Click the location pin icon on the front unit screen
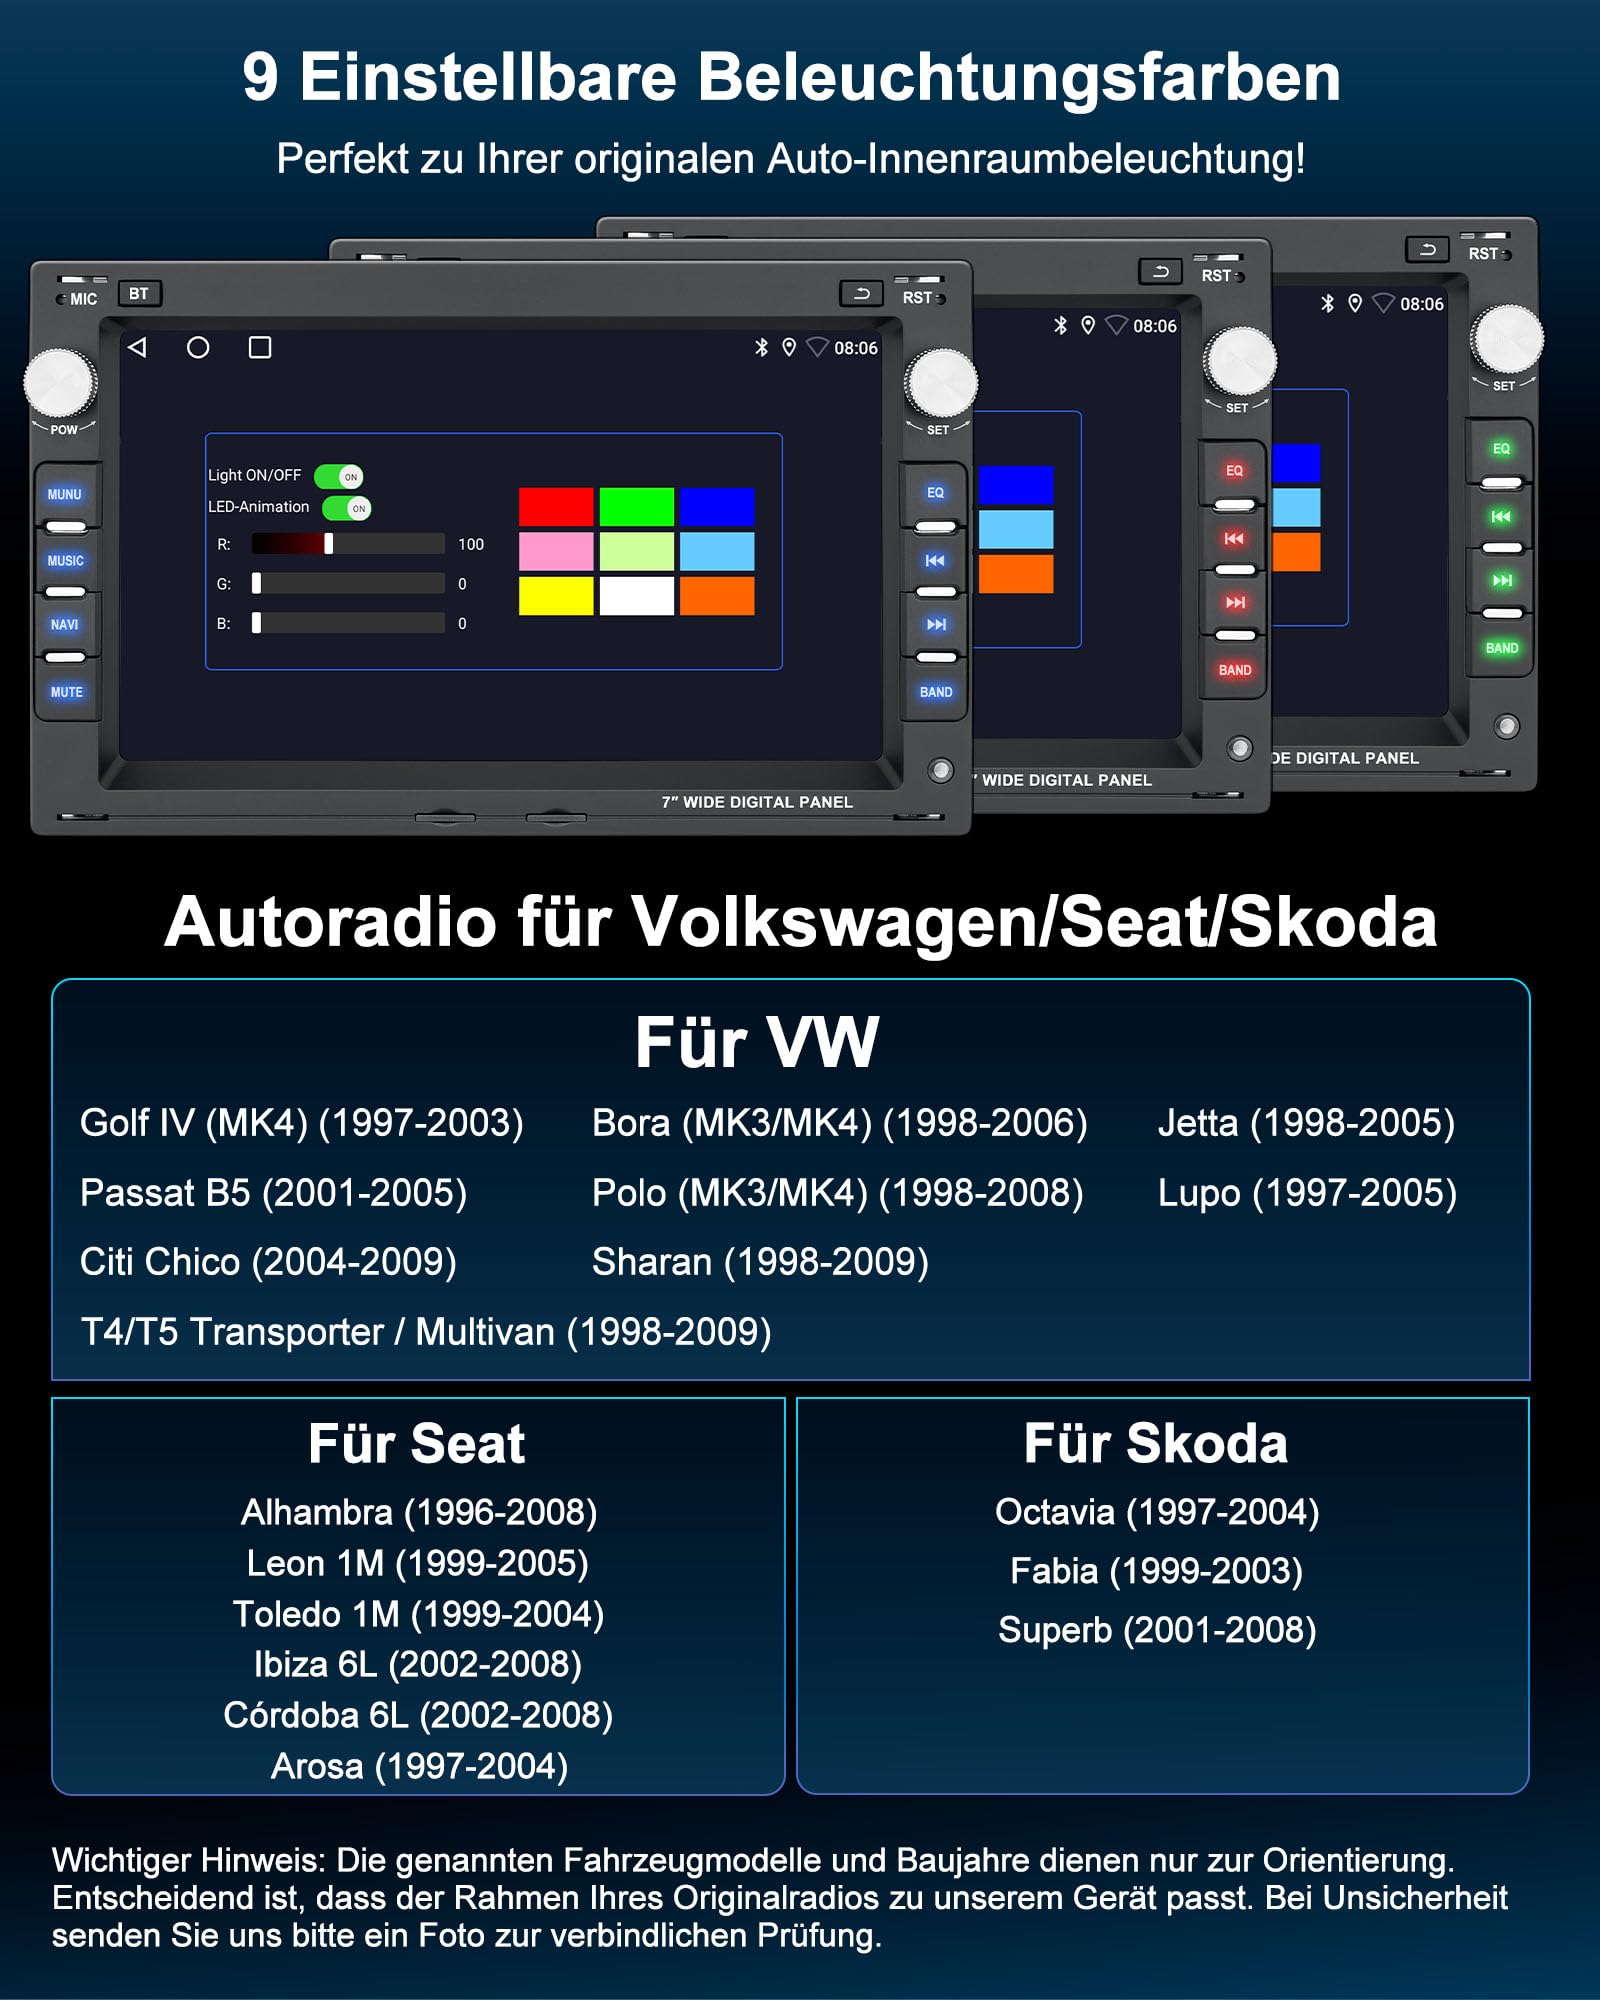Screen dimensions: 1600x2000 [789, 347]
